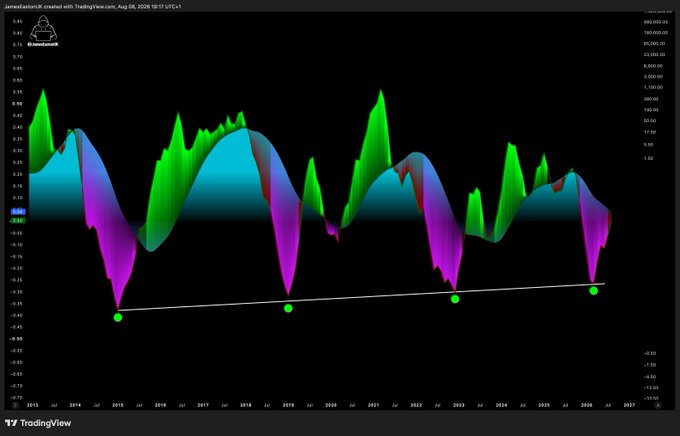
Task: Click the -0.30 left scale value
Action: click(17, 292)
